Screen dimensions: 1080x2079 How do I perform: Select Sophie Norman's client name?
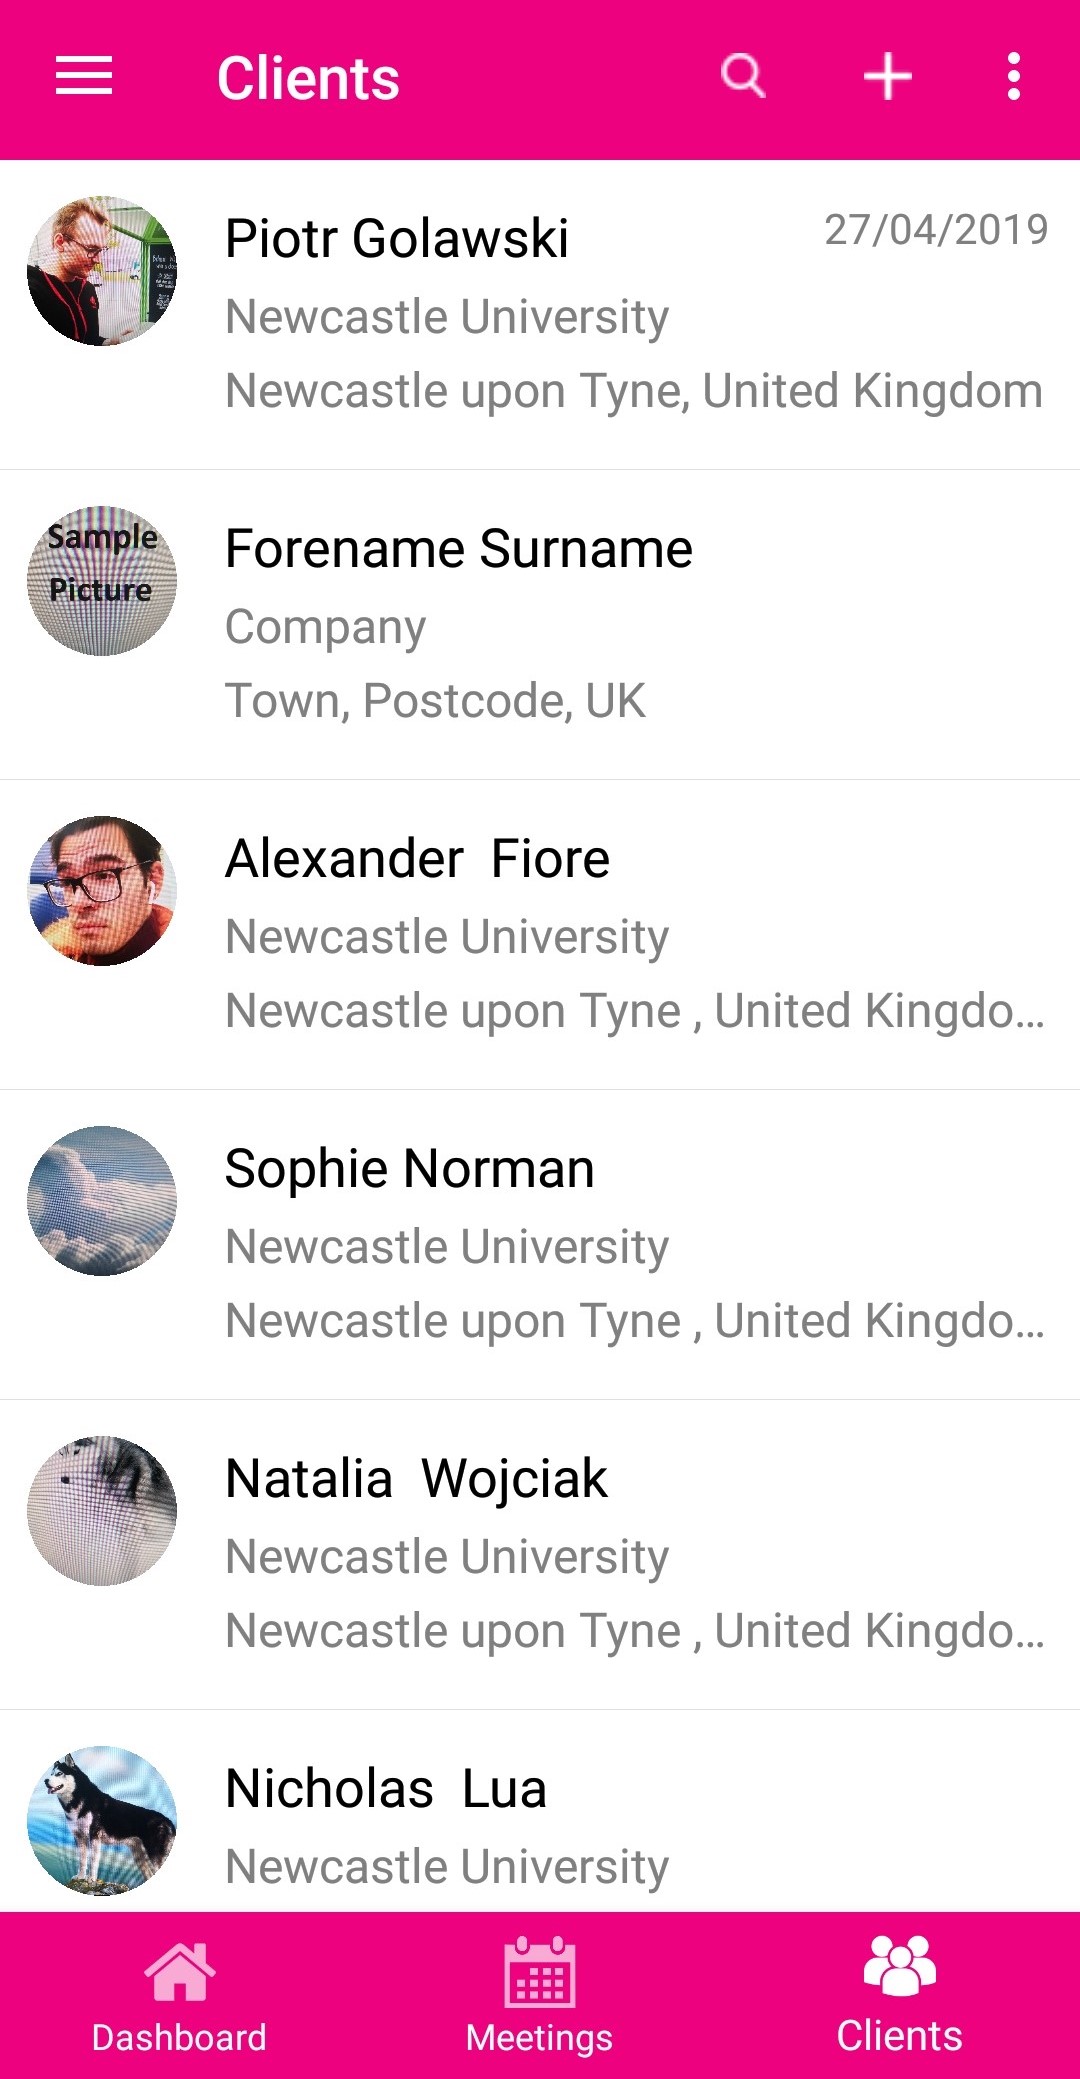coord(410,1169)
